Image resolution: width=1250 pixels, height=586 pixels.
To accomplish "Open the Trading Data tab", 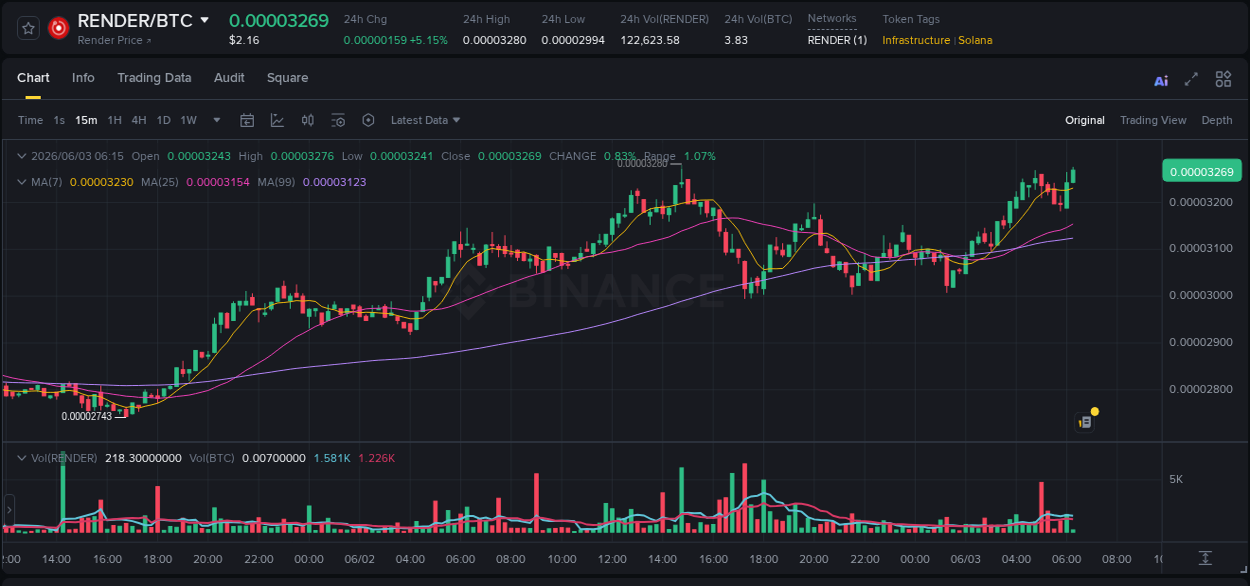I will 154,78.
